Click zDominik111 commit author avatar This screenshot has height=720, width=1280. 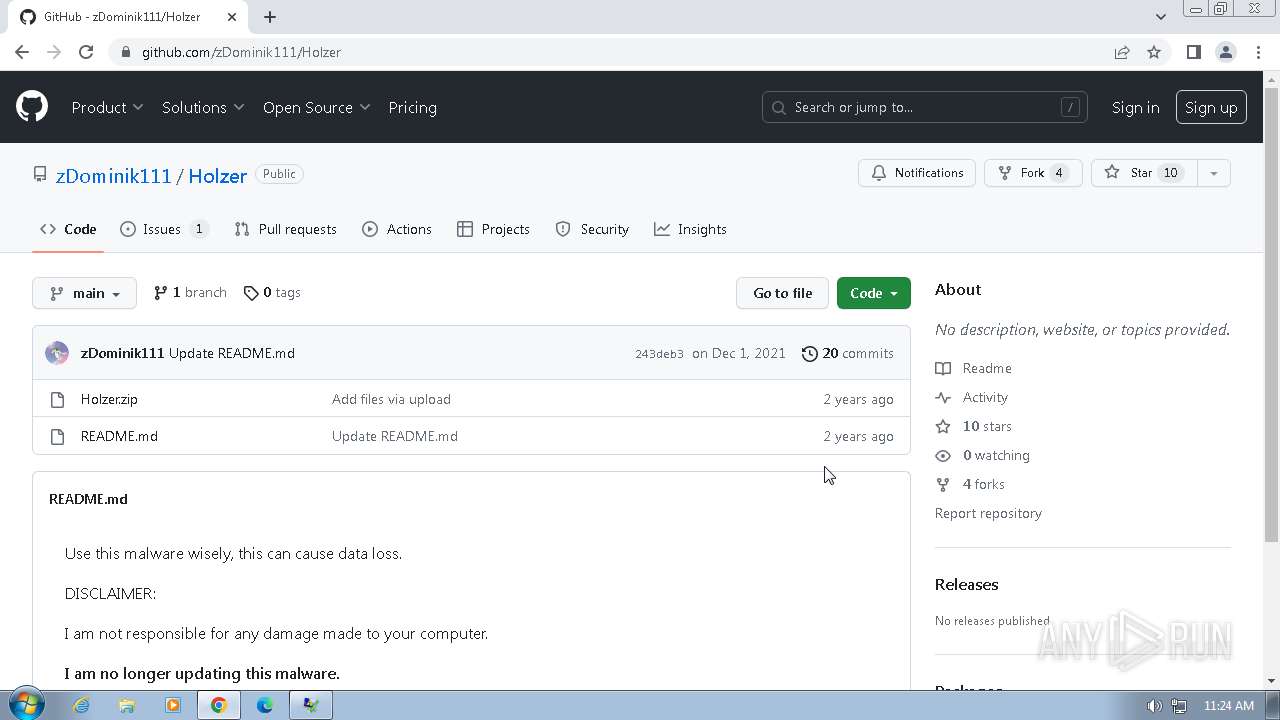click(x=57, y=353)
